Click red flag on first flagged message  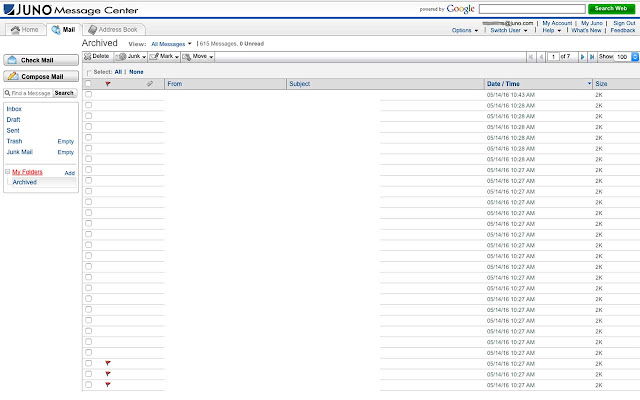108,363
